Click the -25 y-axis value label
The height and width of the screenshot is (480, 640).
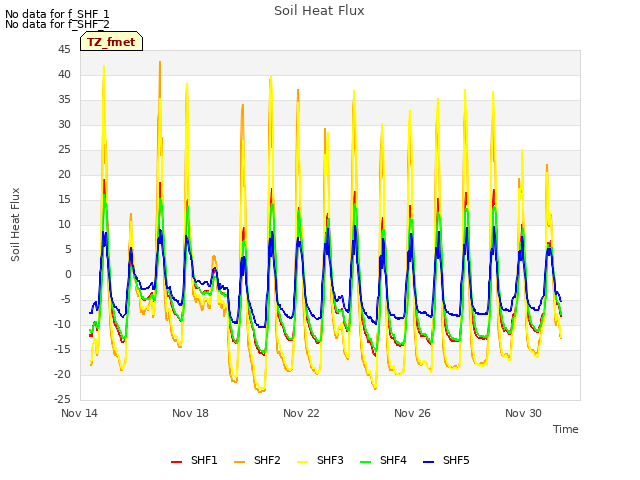click(62, 399)
